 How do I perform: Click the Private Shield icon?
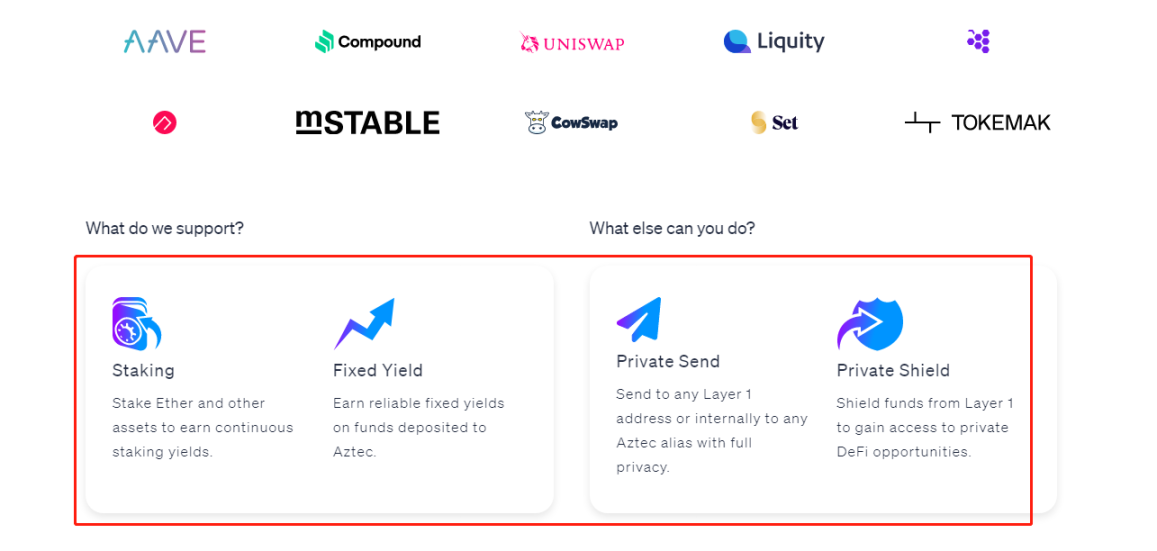[x=869, y=324]
